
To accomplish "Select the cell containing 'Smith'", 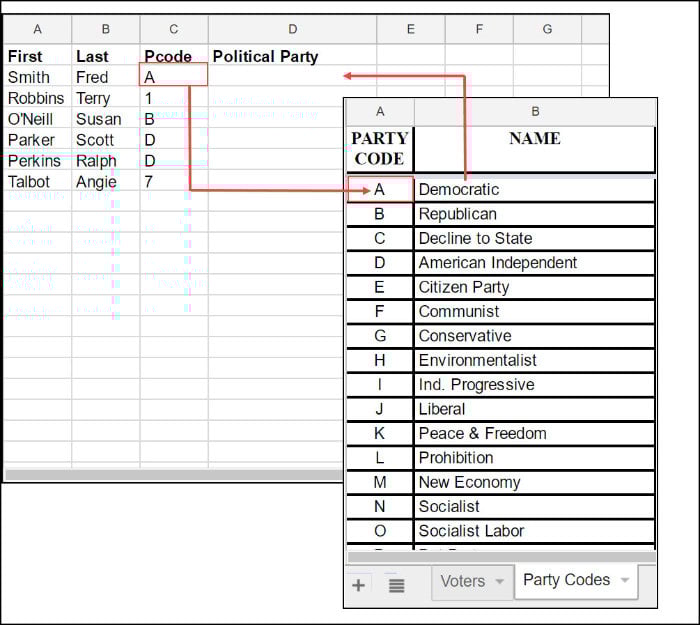I will [x=38, y=77].
